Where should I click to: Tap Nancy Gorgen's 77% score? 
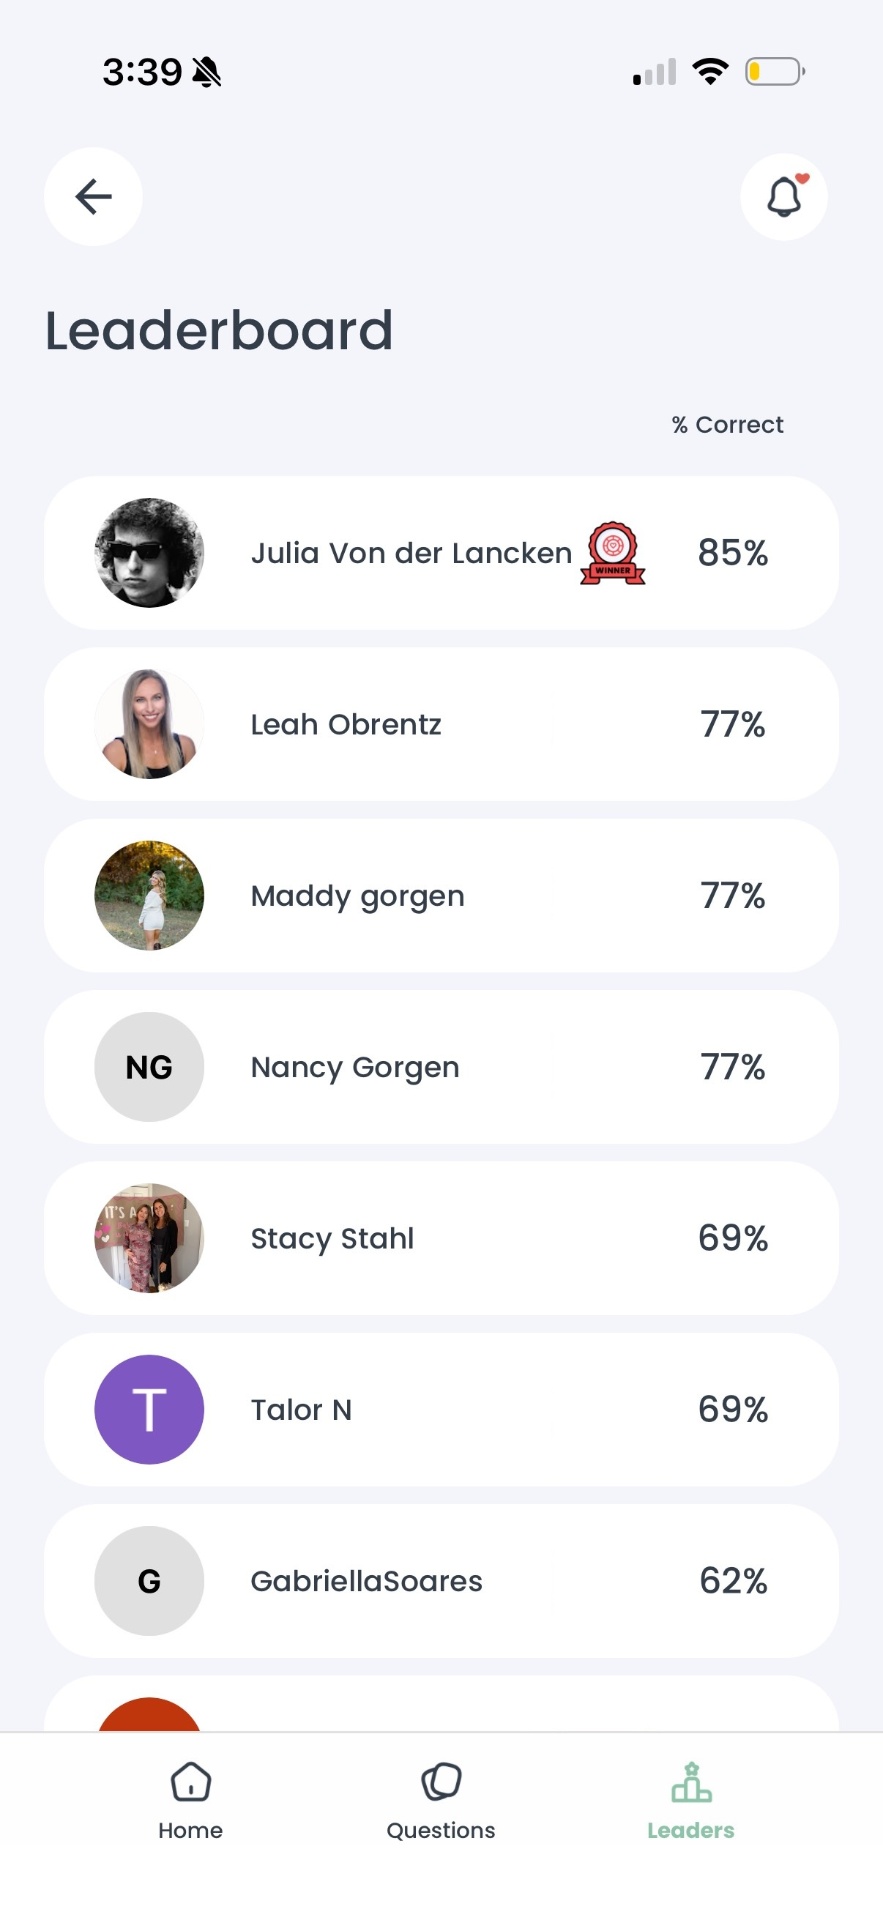click(732, 1067)
